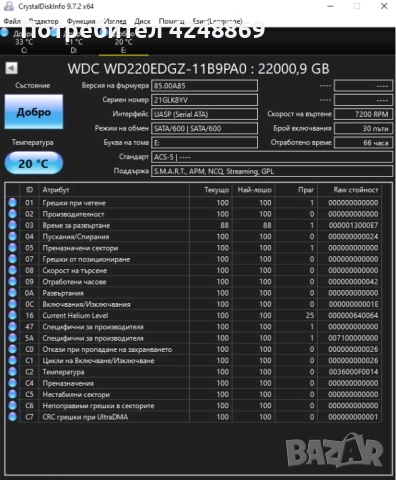
Task: Select the Време за развъртане attribute text
Action: [76, 225]
